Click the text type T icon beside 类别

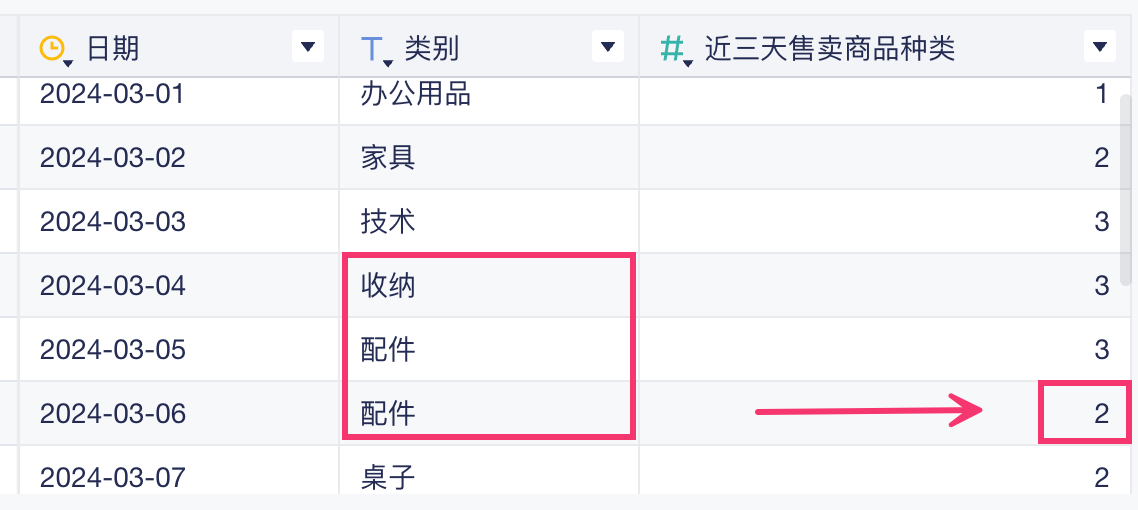373,47
